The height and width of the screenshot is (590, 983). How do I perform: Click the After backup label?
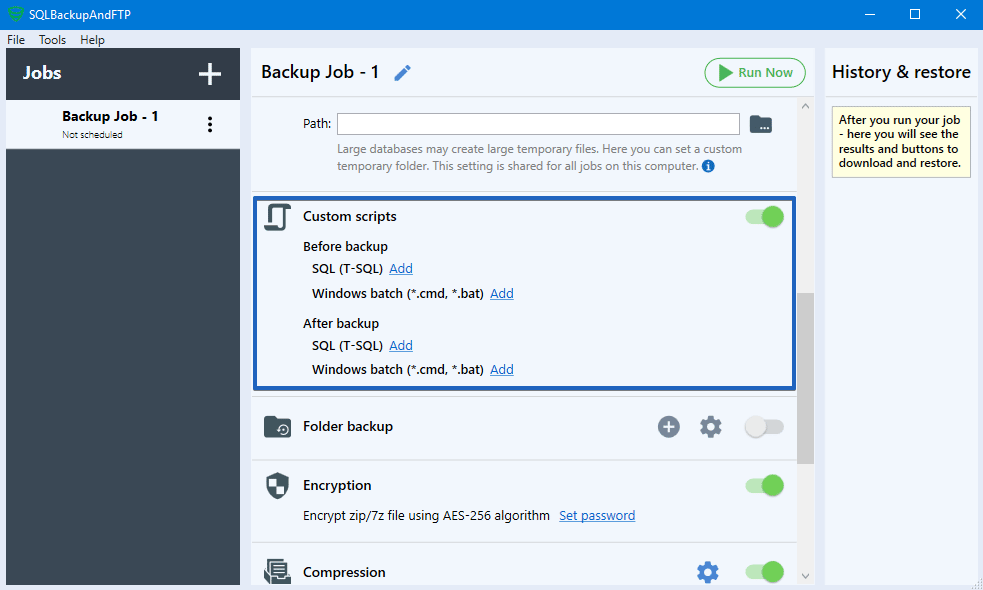point(341,324)
